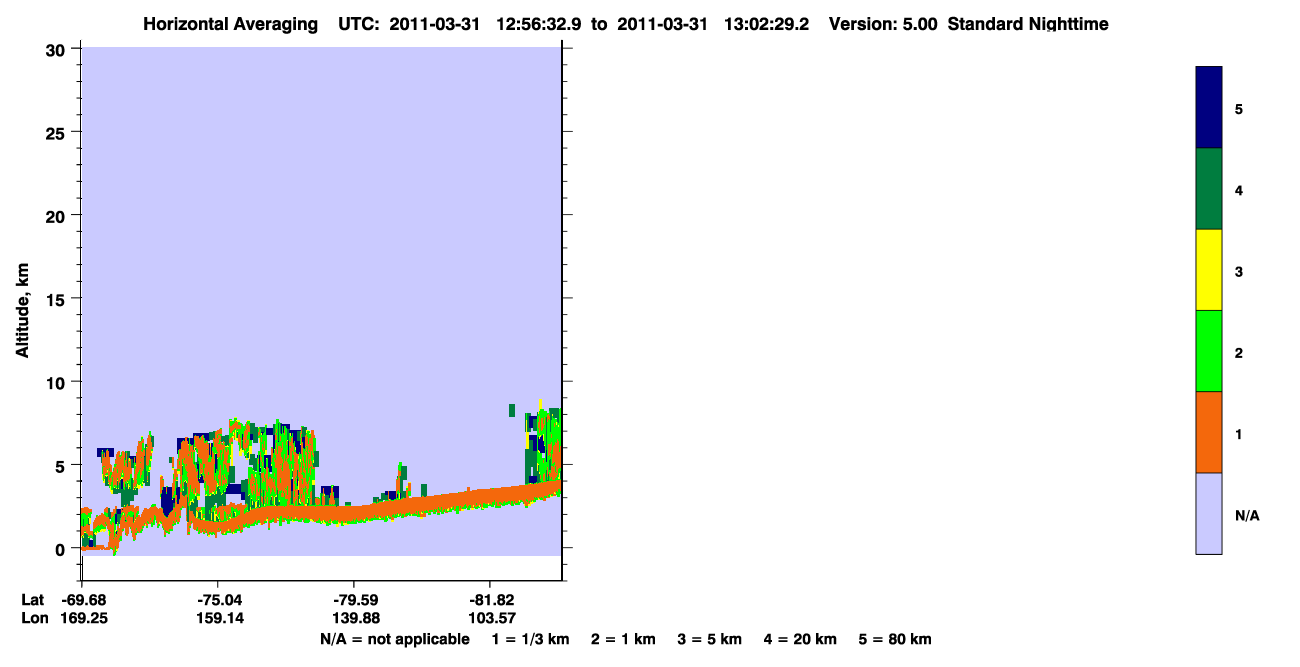Click the dark blue level 5 color swatch
Screen dimensions: 1300x667
pyautogui.click(x=1208, y=108)
